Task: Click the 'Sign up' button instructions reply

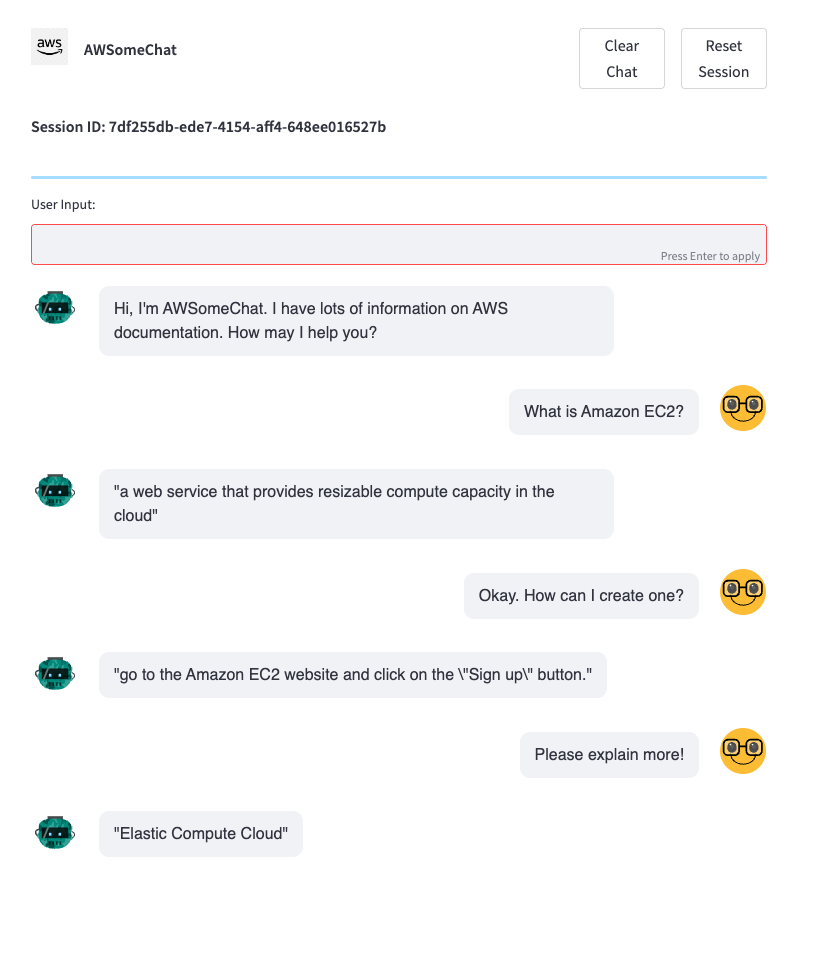Action: pos(353,675)
